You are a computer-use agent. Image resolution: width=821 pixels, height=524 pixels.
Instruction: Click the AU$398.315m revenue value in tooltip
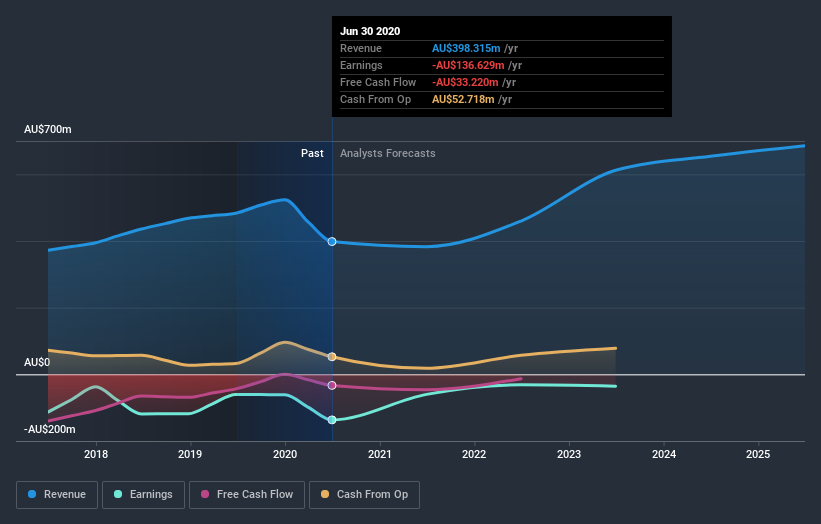click(x=466, y=48)
